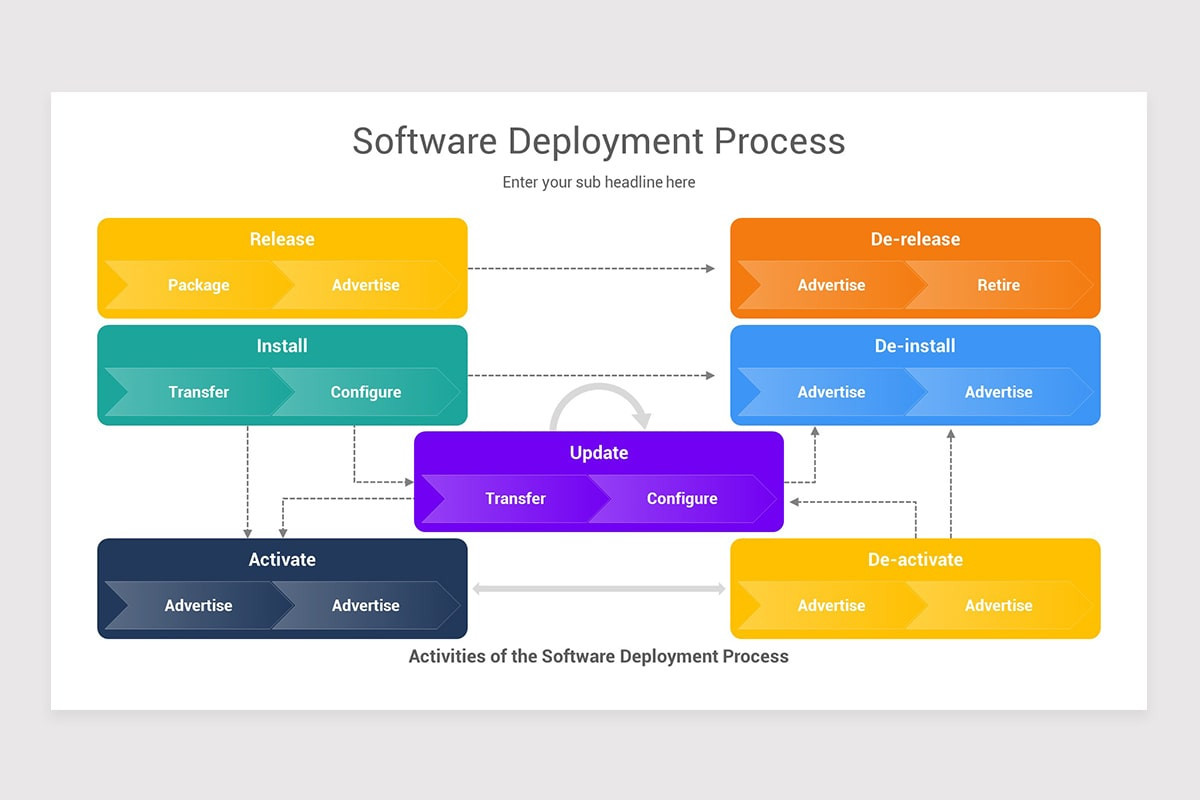Select the Configure arrow in Update block
This screenshot has width=1200, height=800.
pyautogui.click(x=681, y=499)
